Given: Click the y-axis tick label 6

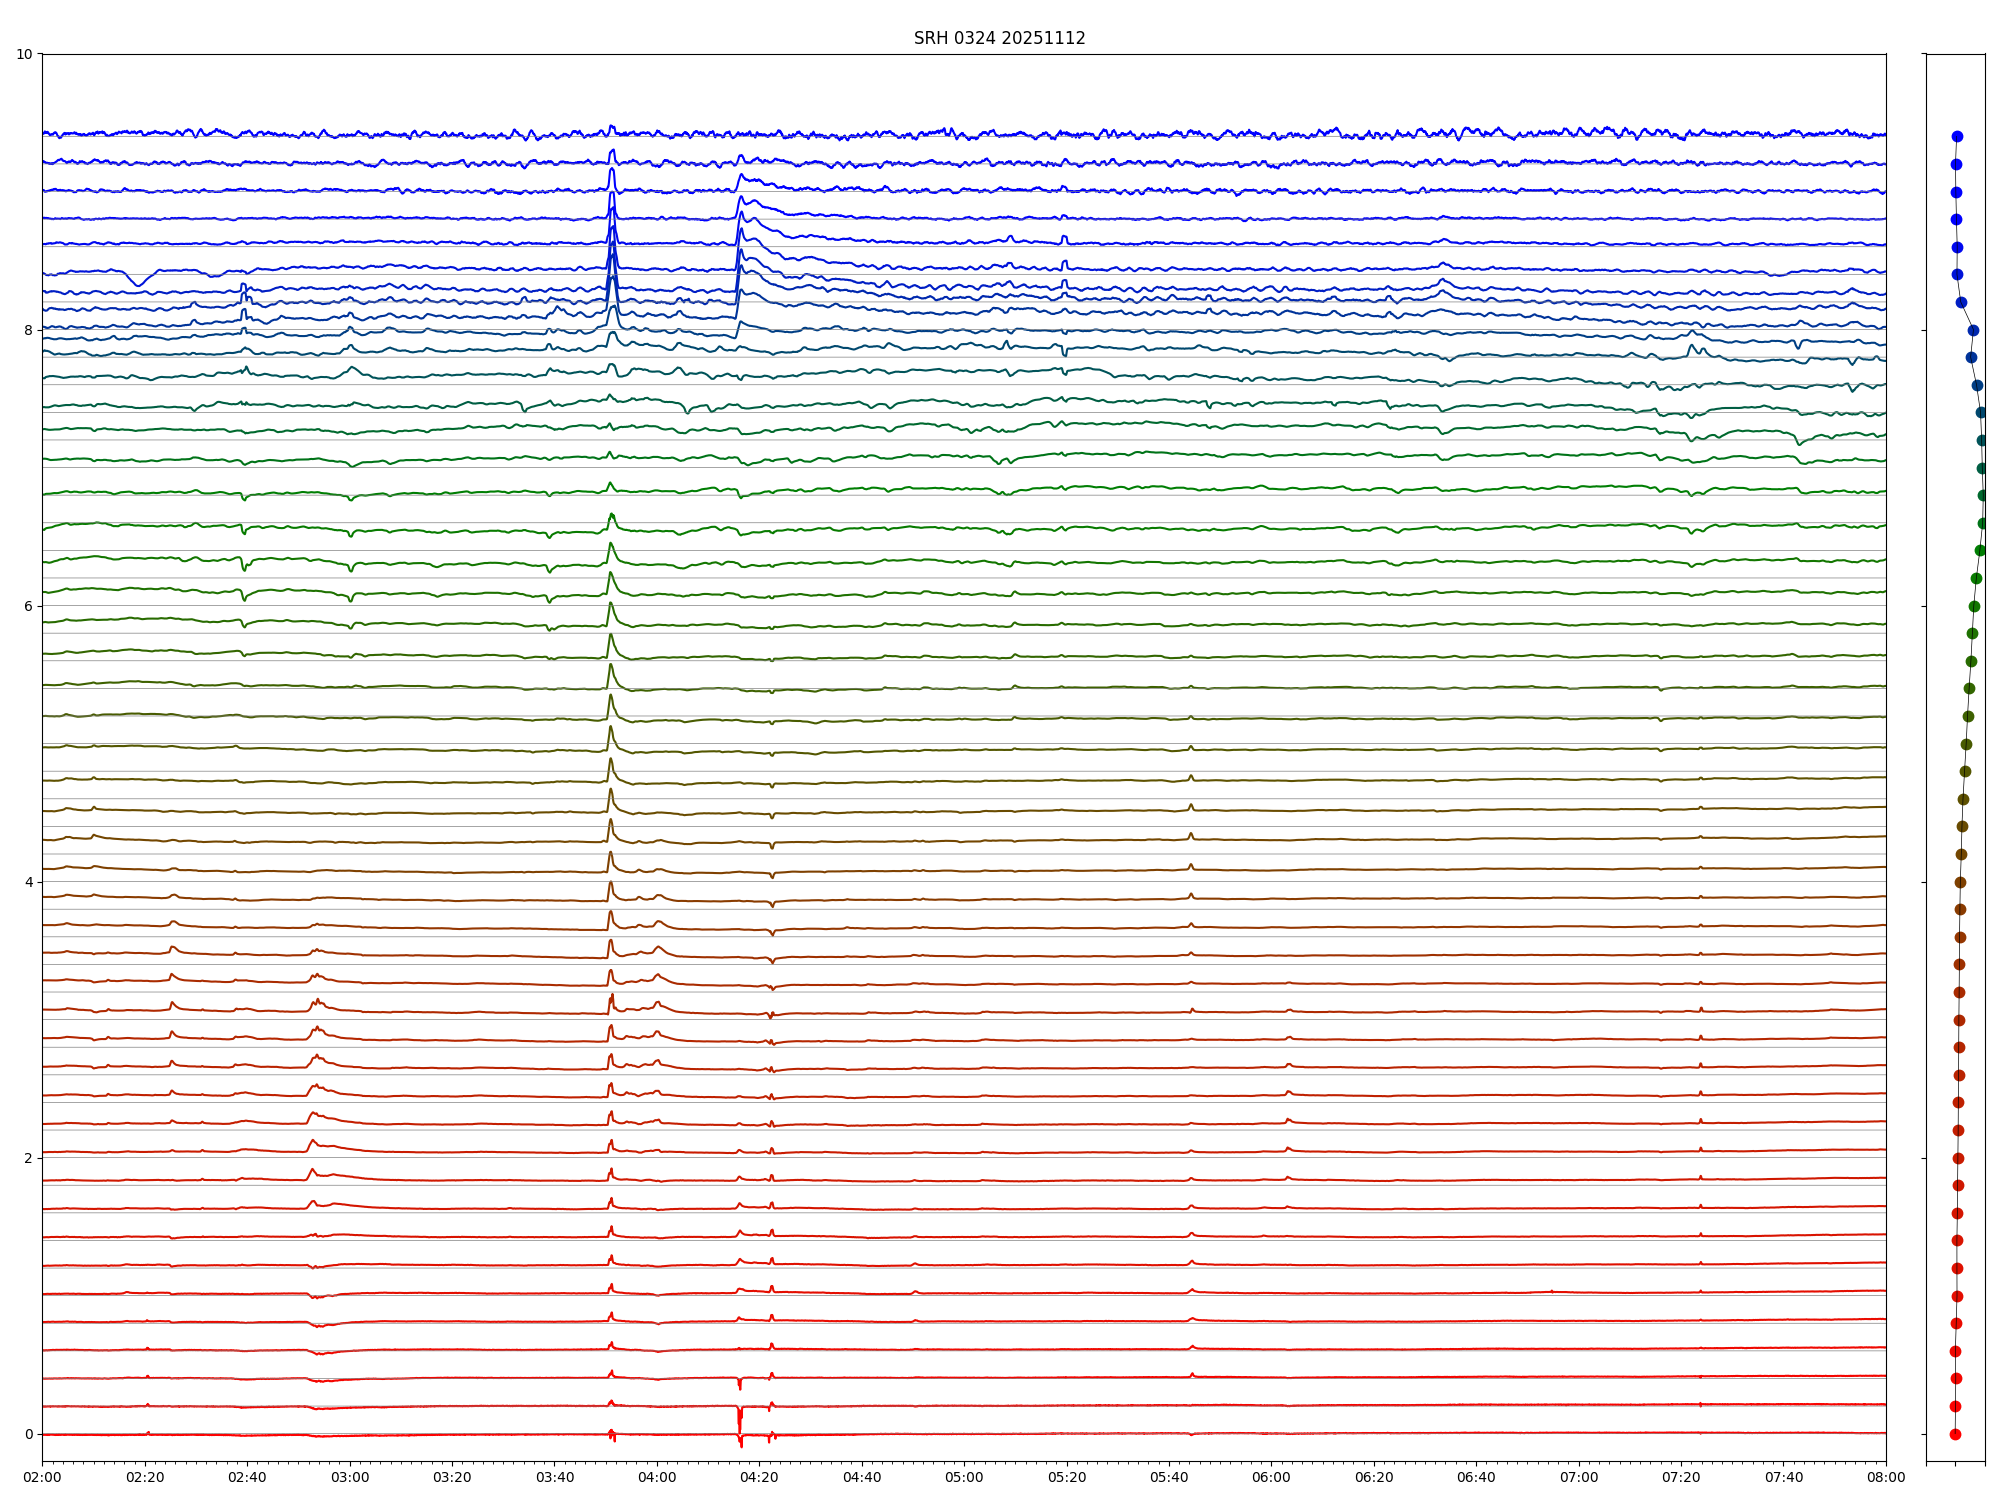Looking at the screenshot, I should coord(28,606).
